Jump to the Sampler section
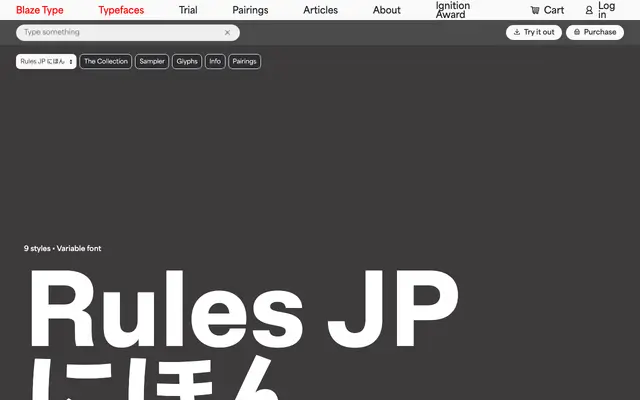The image size is (640, 400). pyautogui.click(x=152, y=62)
